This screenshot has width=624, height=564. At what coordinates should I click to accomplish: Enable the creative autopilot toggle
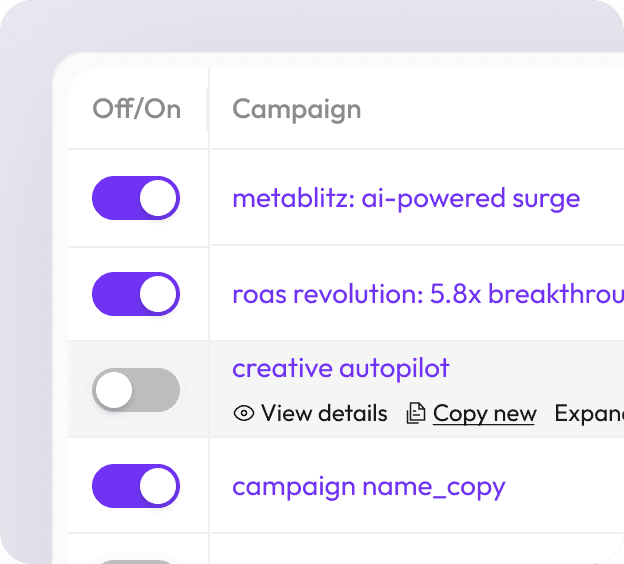tap(136, 390)
